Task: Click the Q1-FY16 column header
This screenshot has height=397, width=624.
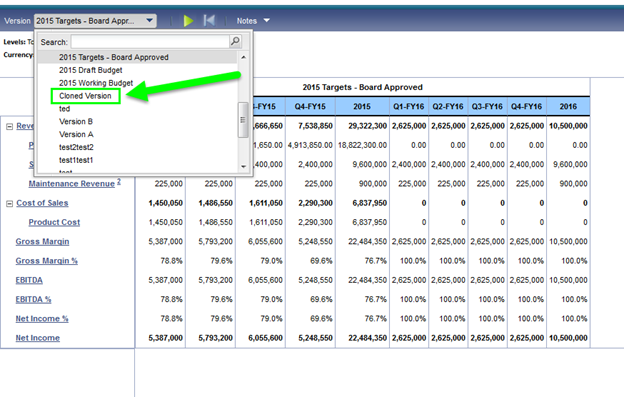Action: tap(409, 106)
